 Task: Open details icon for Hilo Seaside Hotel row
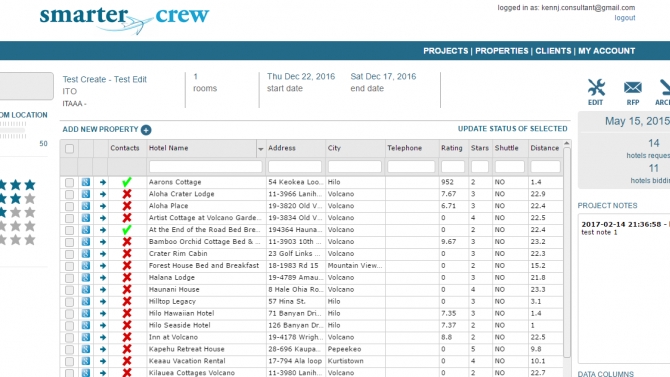(x=86, y=326)
